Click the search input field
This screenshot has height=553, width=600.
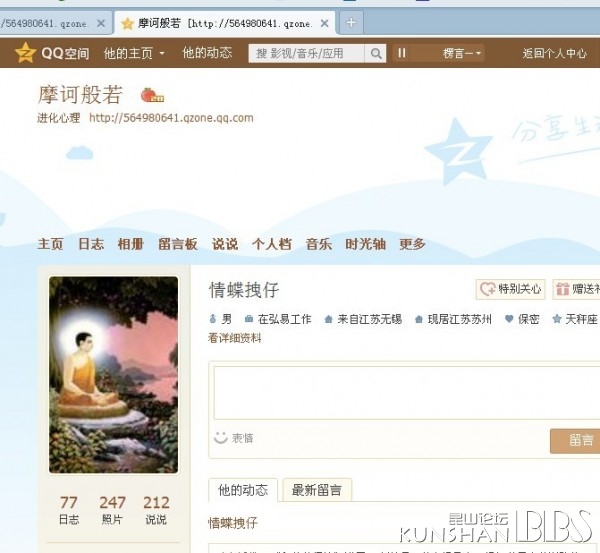tap(307, 53)
